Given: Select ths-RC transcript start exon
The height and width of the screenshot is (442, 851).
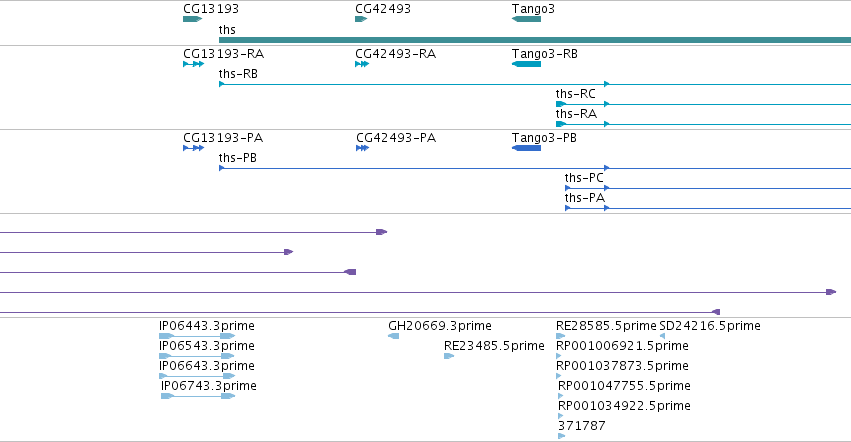Looking at the screenshot, I should coord(561,104).
